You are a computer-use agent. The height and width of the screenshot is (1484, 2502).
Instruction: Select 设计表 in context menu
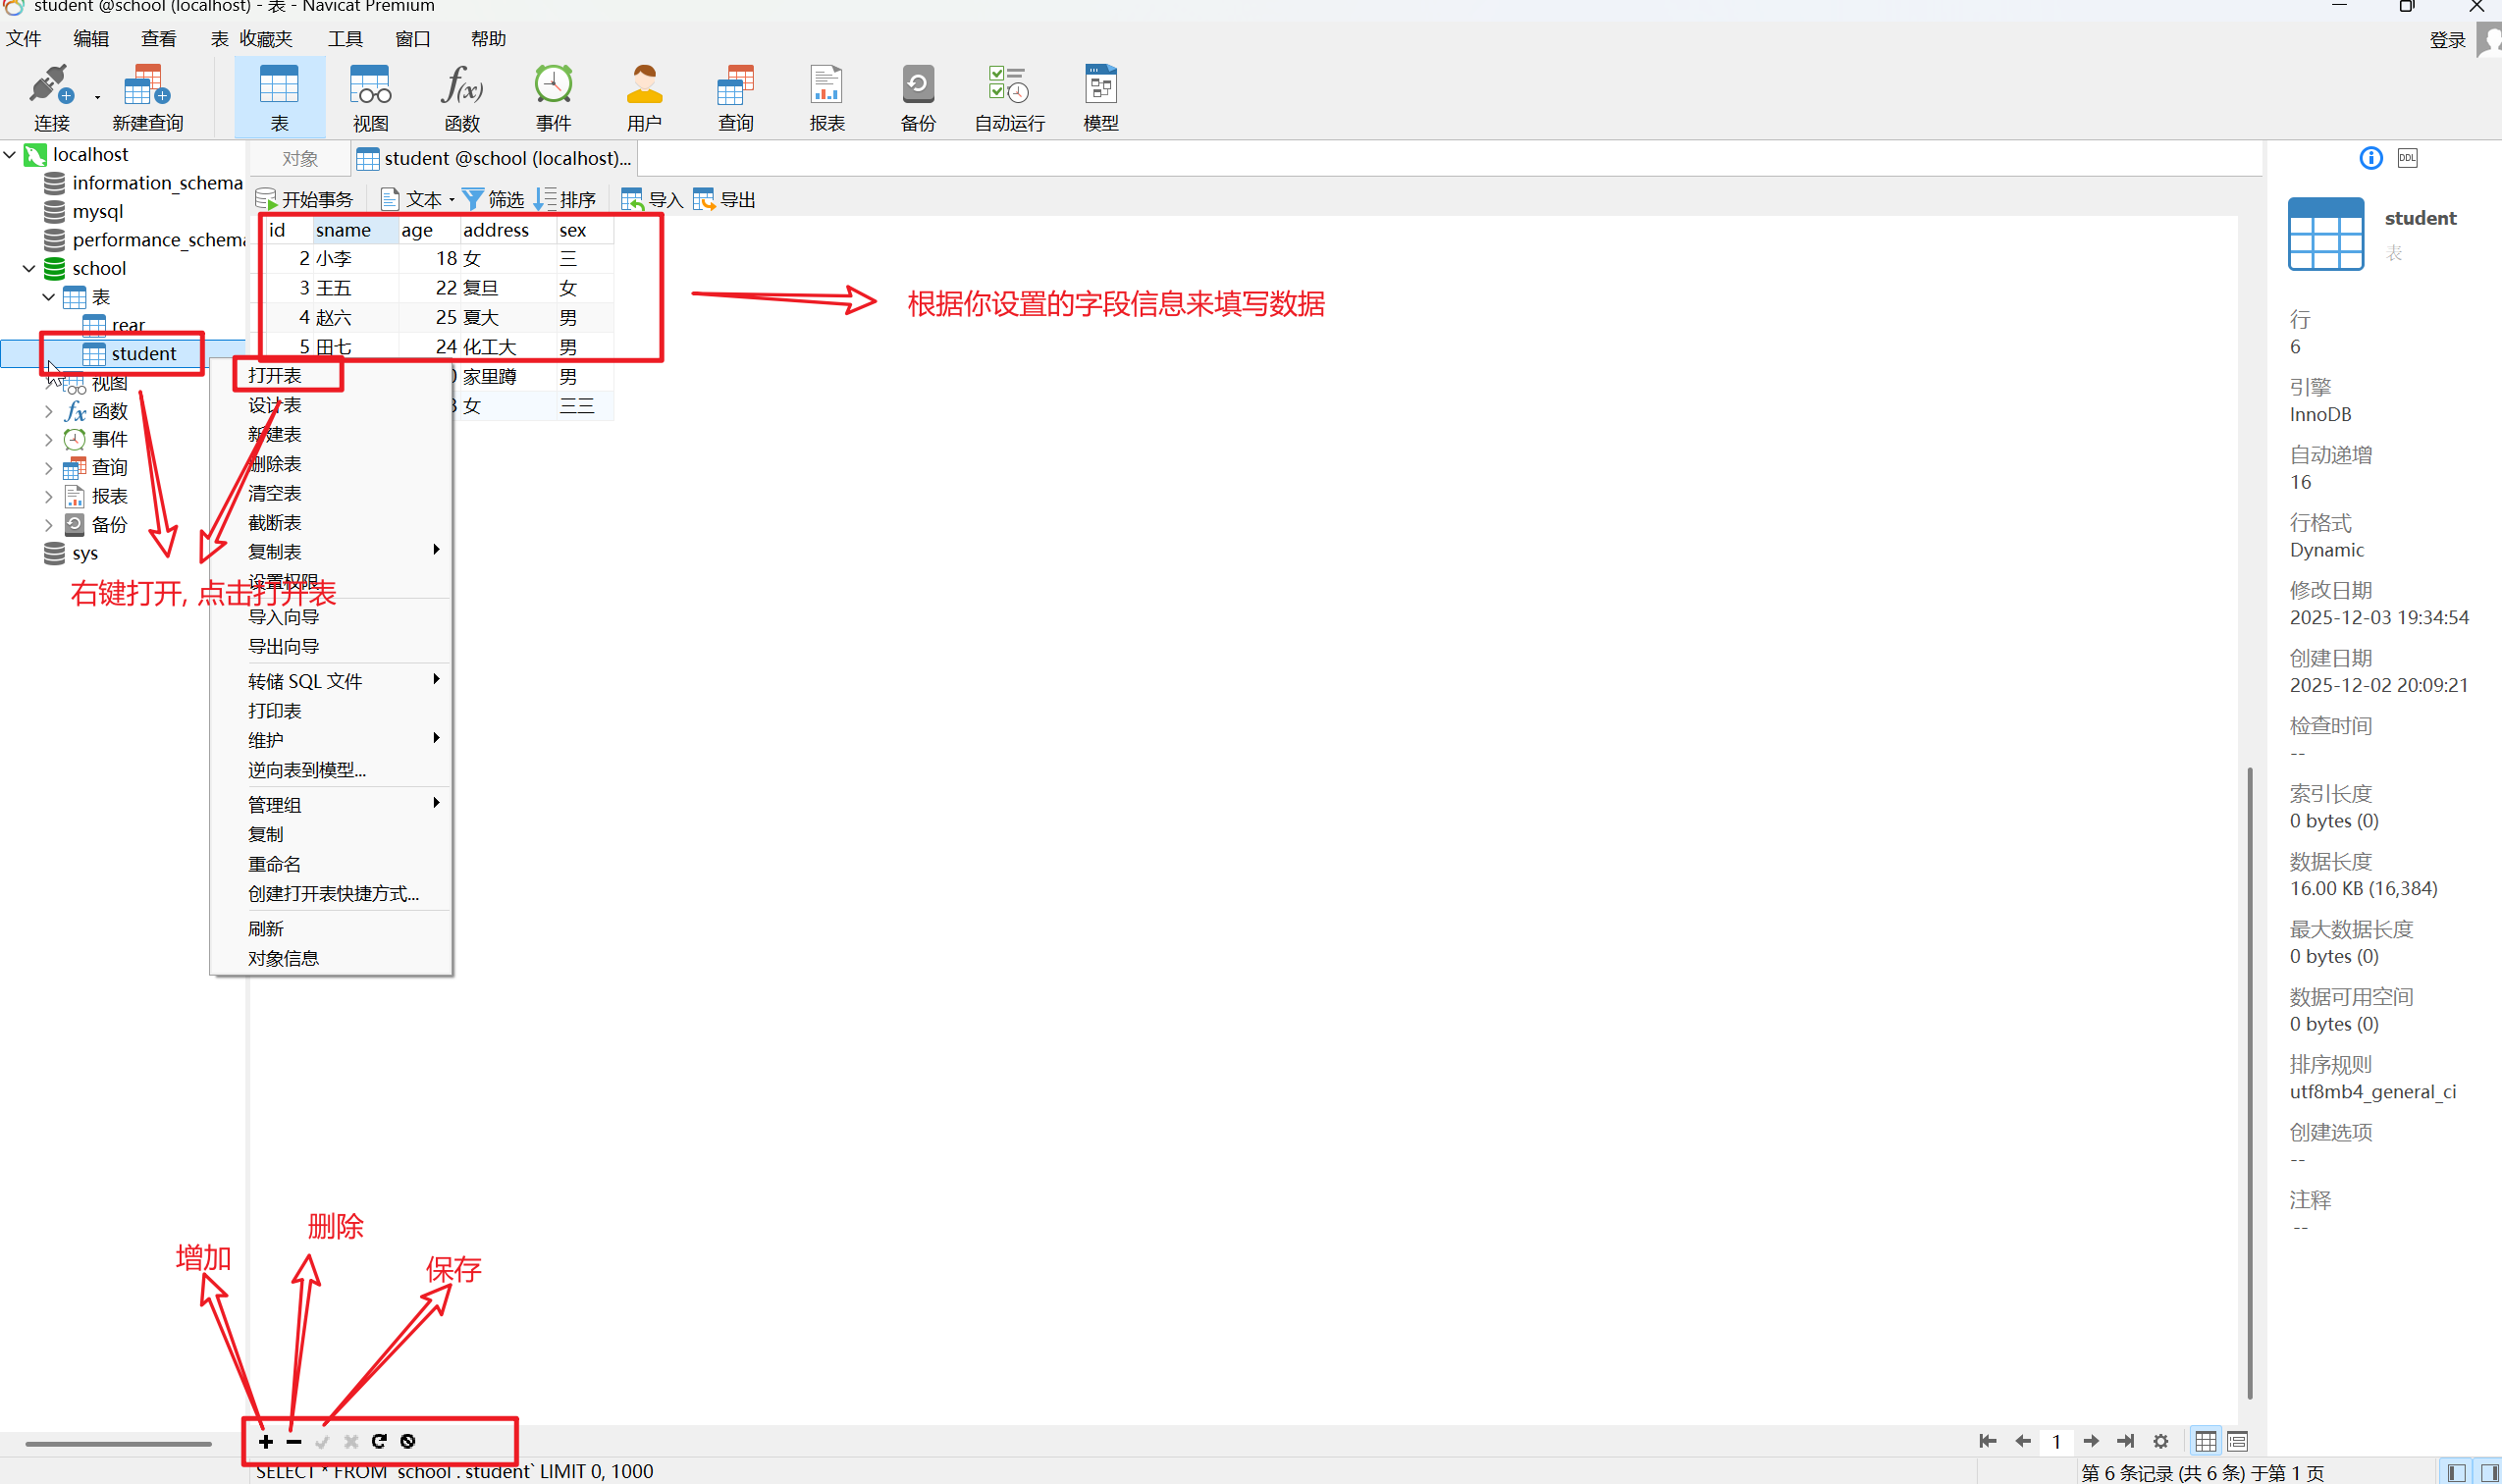coord(275,405)
